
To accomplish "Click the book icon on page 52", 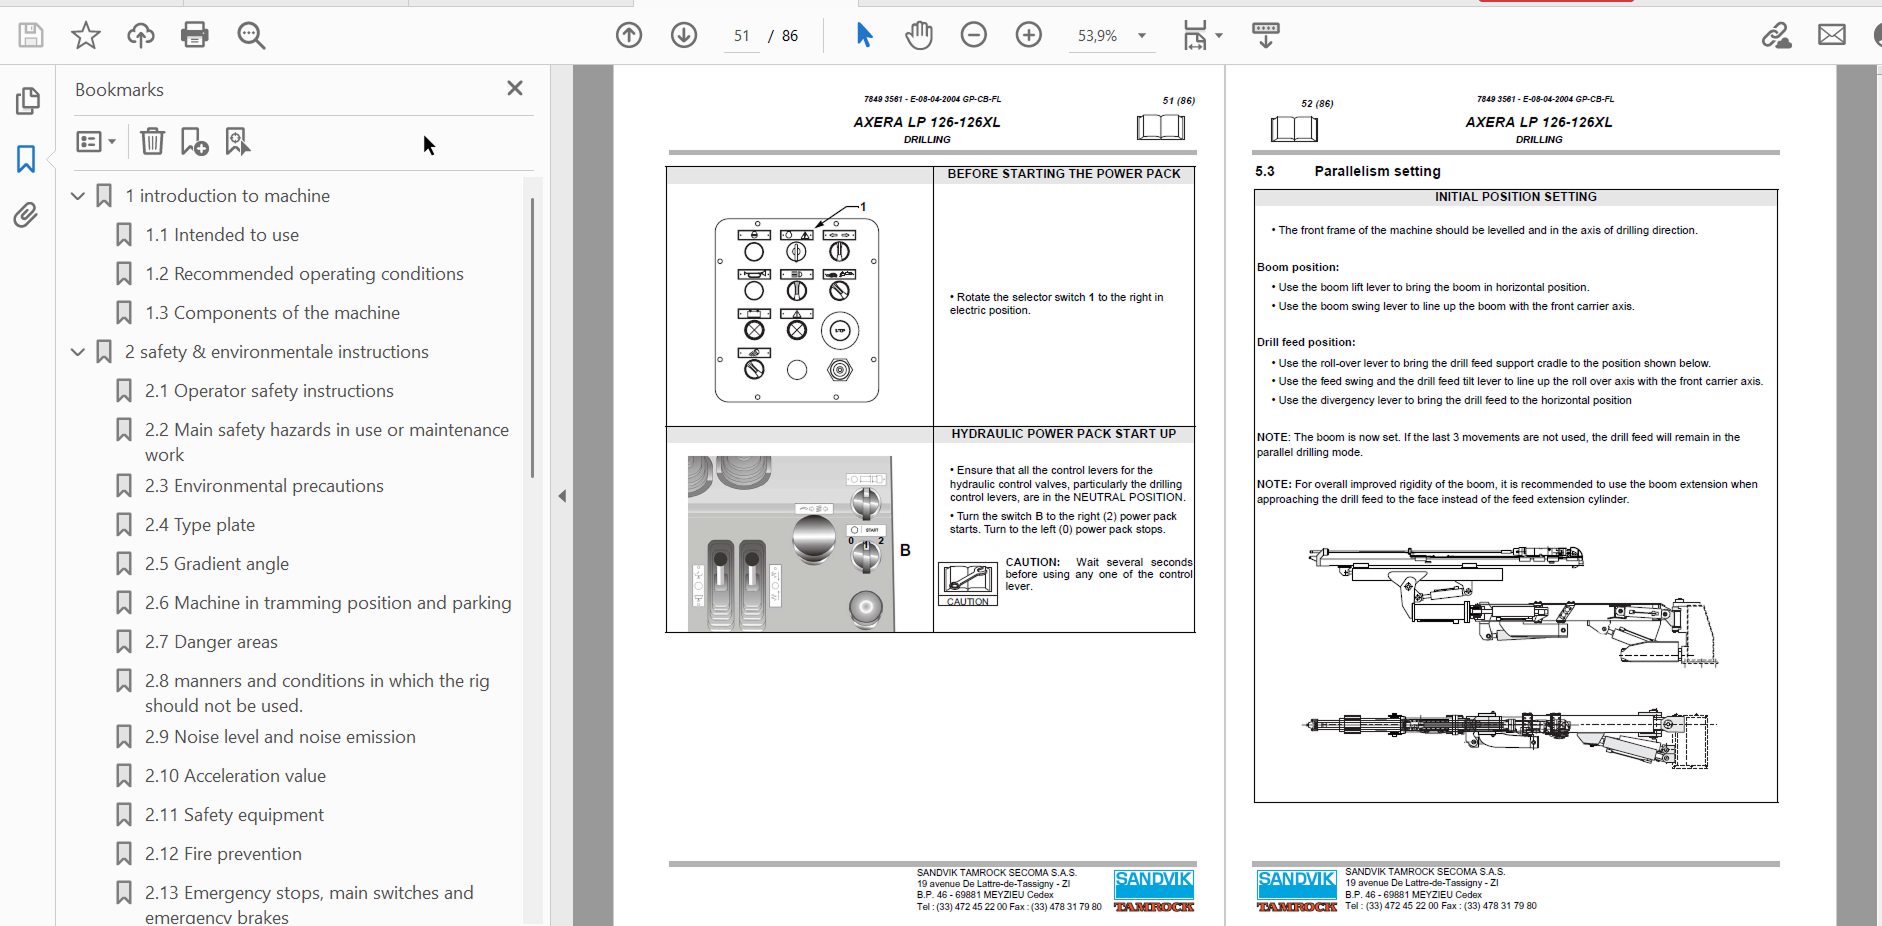I will click(x=1294, y=129).
